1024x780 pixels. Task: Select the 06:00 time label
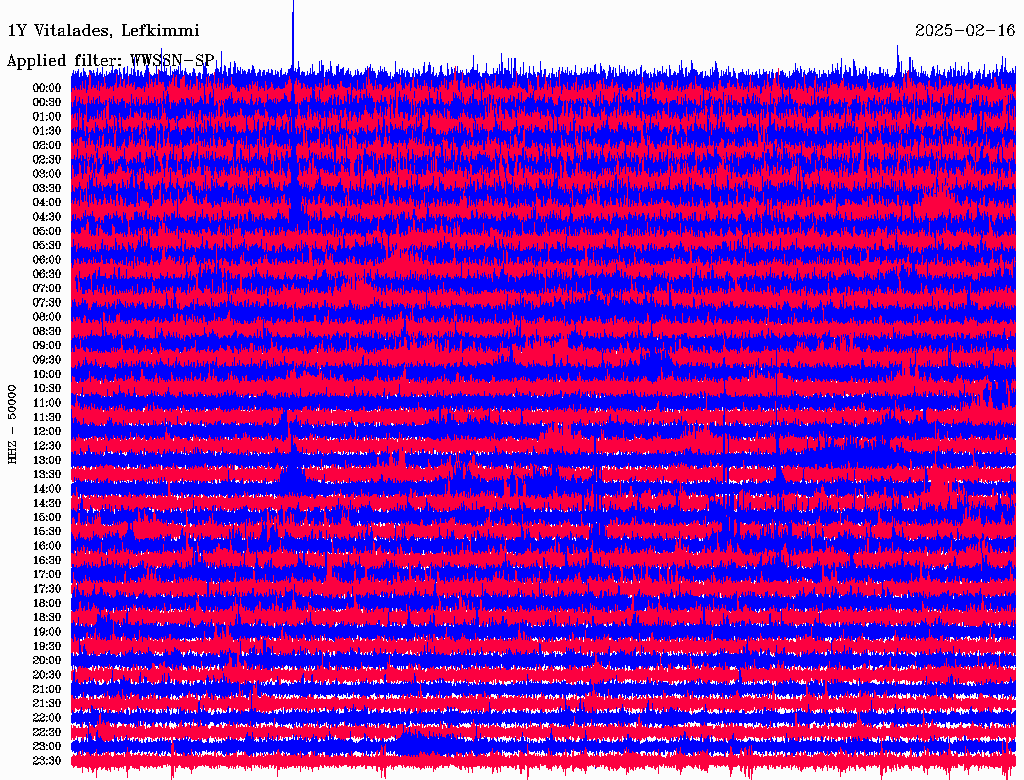tap(47, 259)
